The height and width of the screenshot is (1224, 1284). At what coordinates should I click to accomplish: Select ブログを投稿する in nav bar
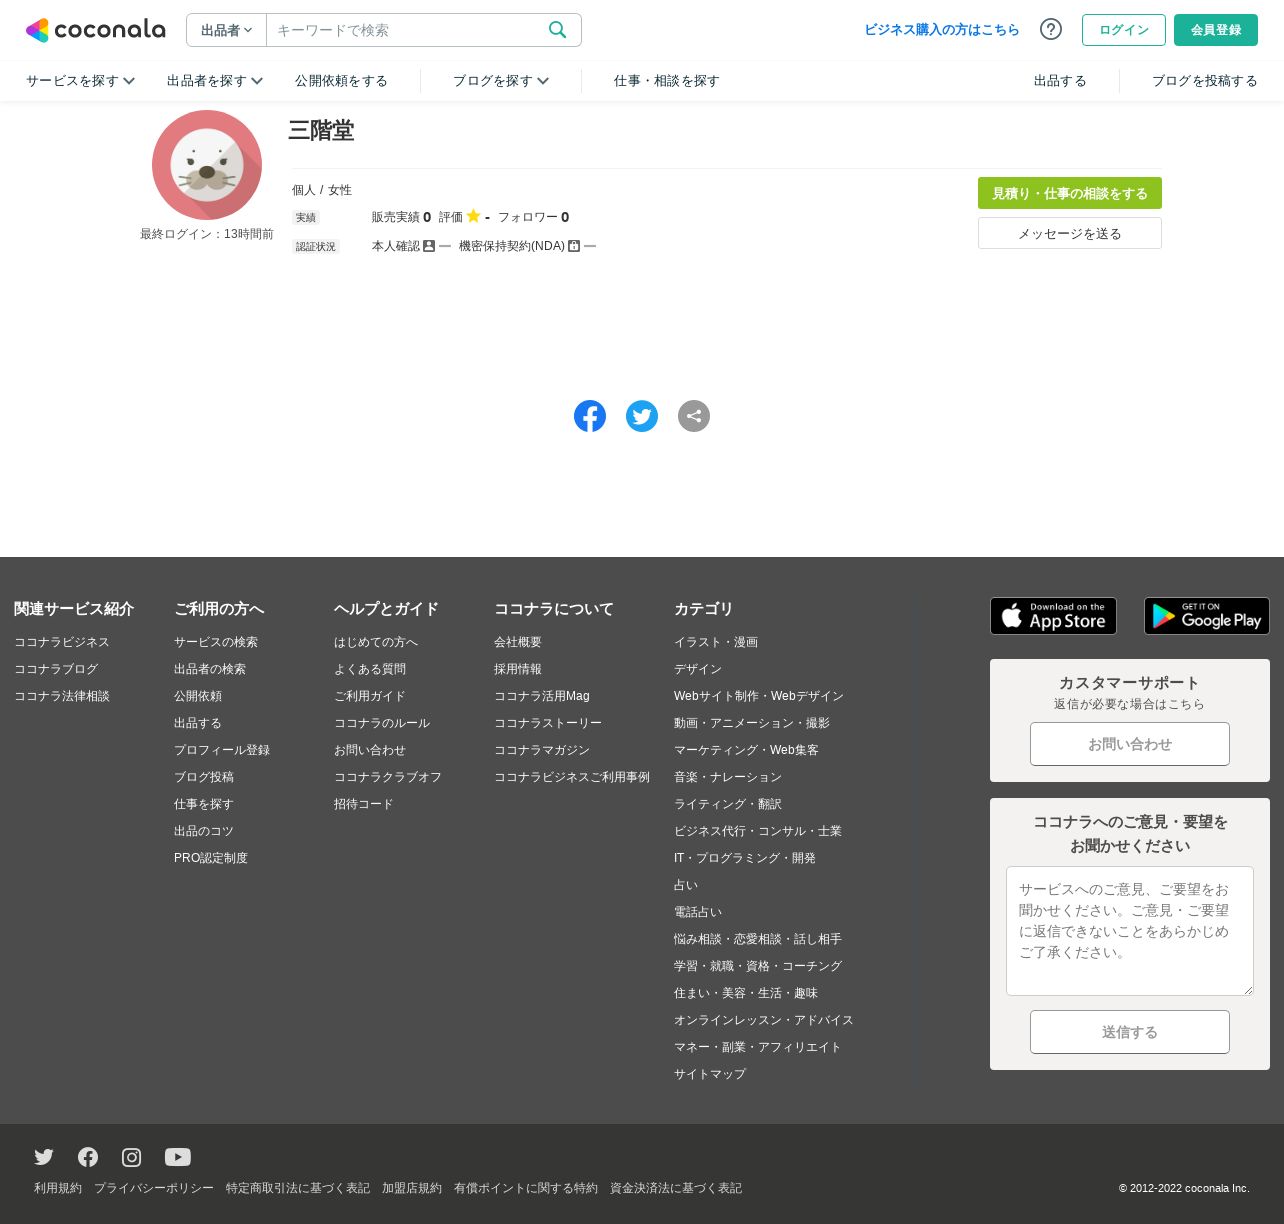point(1205,81)
